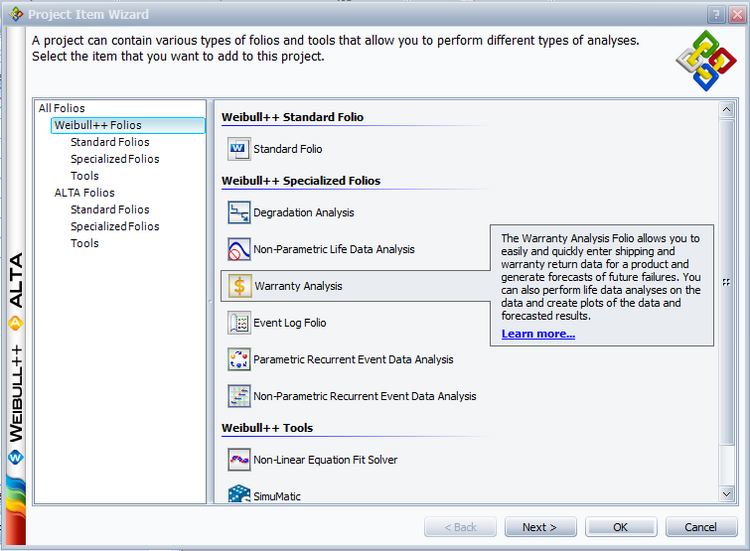
Task: Select All Folios in the tree
Action: [62, 108]
